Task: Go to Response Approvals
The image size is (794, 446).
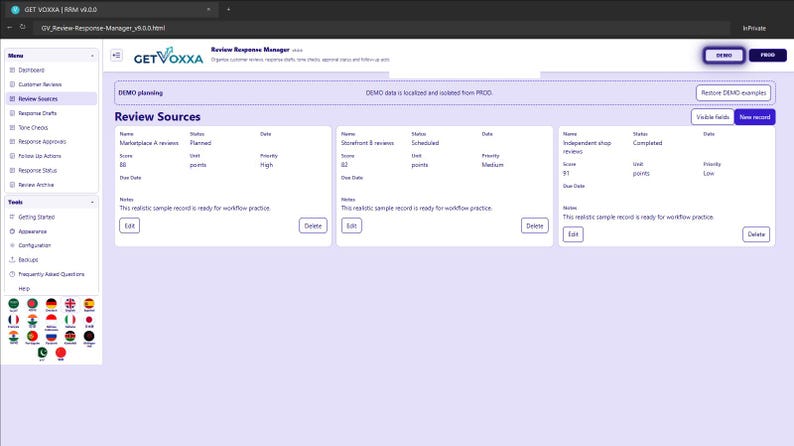Action: (51, 142)
